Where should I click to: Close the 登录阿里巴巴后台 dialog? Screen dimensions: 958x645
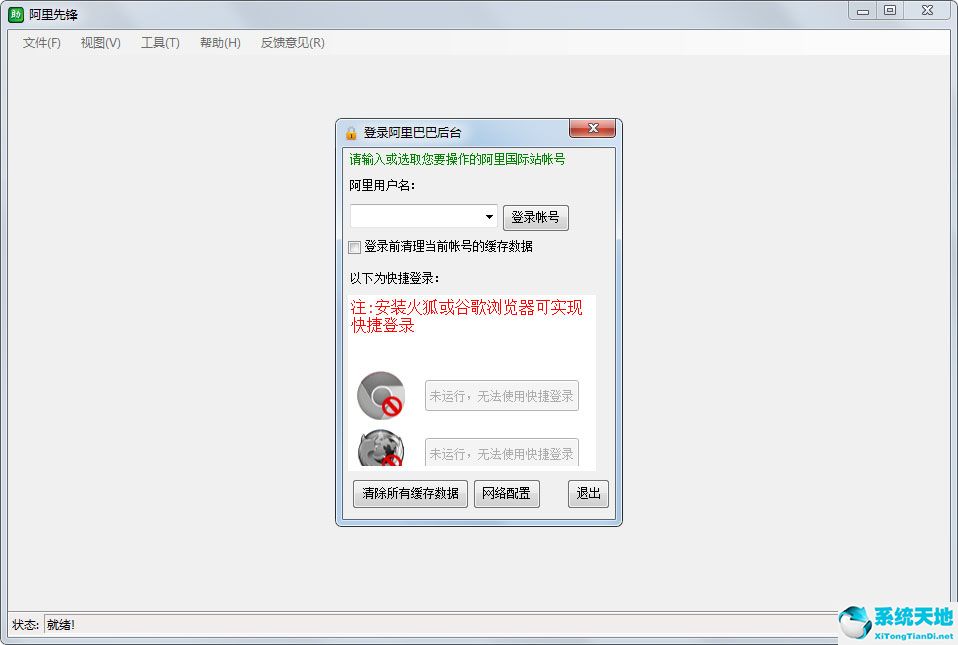tap(592, 128)
